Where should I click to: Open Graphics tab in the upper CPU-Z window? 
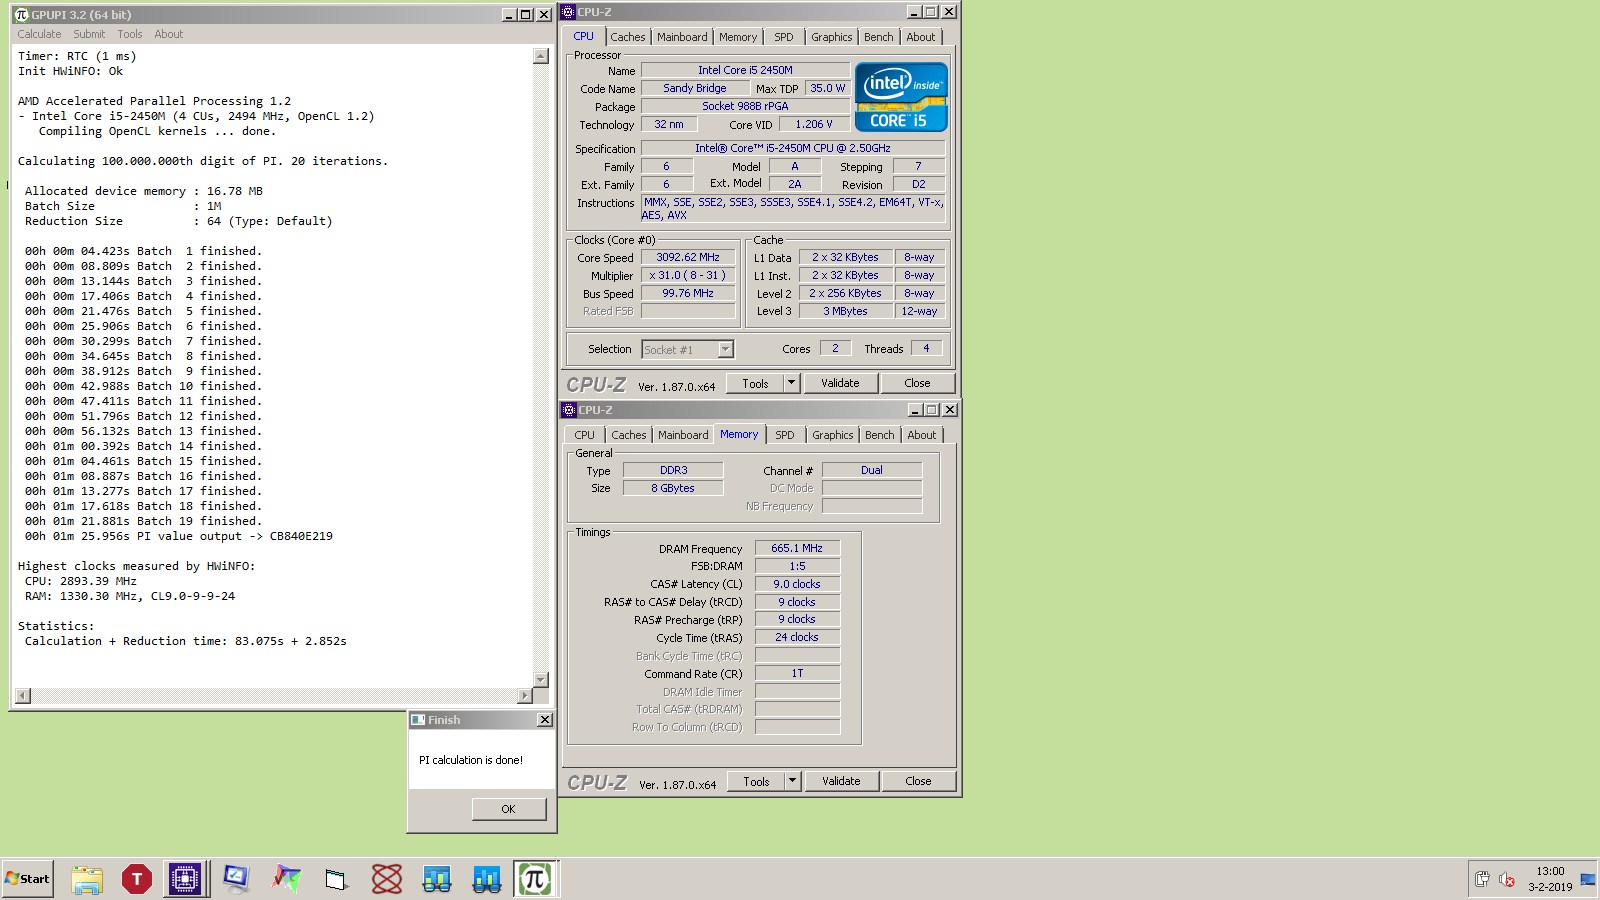[x=832, y=37]
